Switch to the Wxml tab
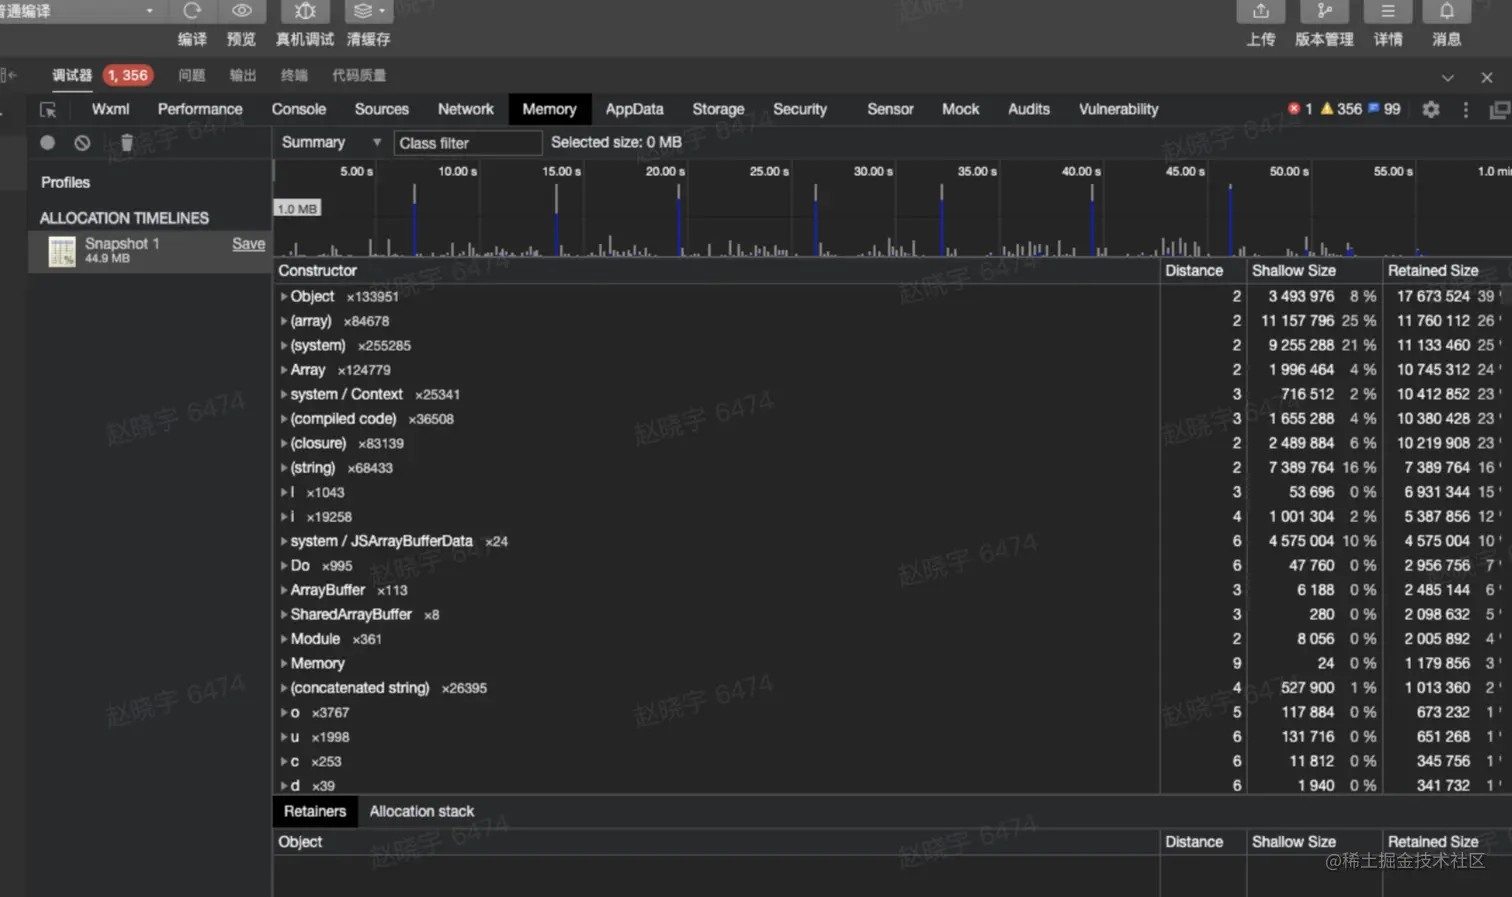The height and width of the screenshot is (897, 1512). pos(110,109)
